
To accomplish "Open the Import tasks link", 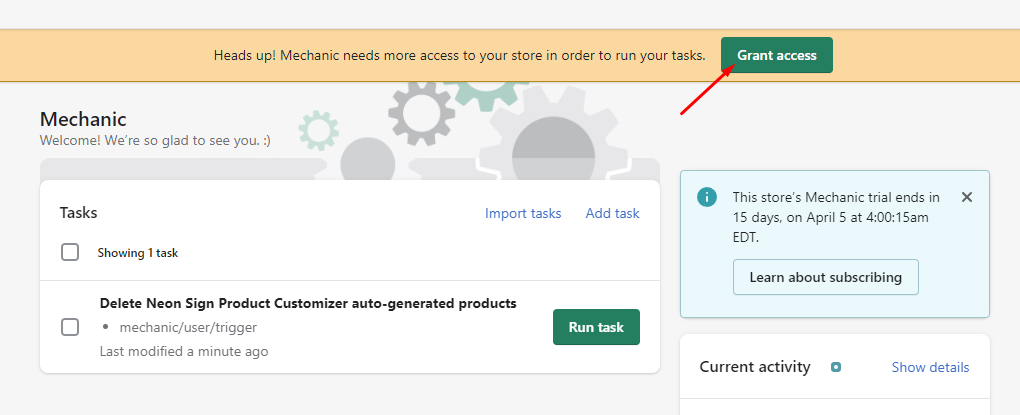I will [523, 213].
